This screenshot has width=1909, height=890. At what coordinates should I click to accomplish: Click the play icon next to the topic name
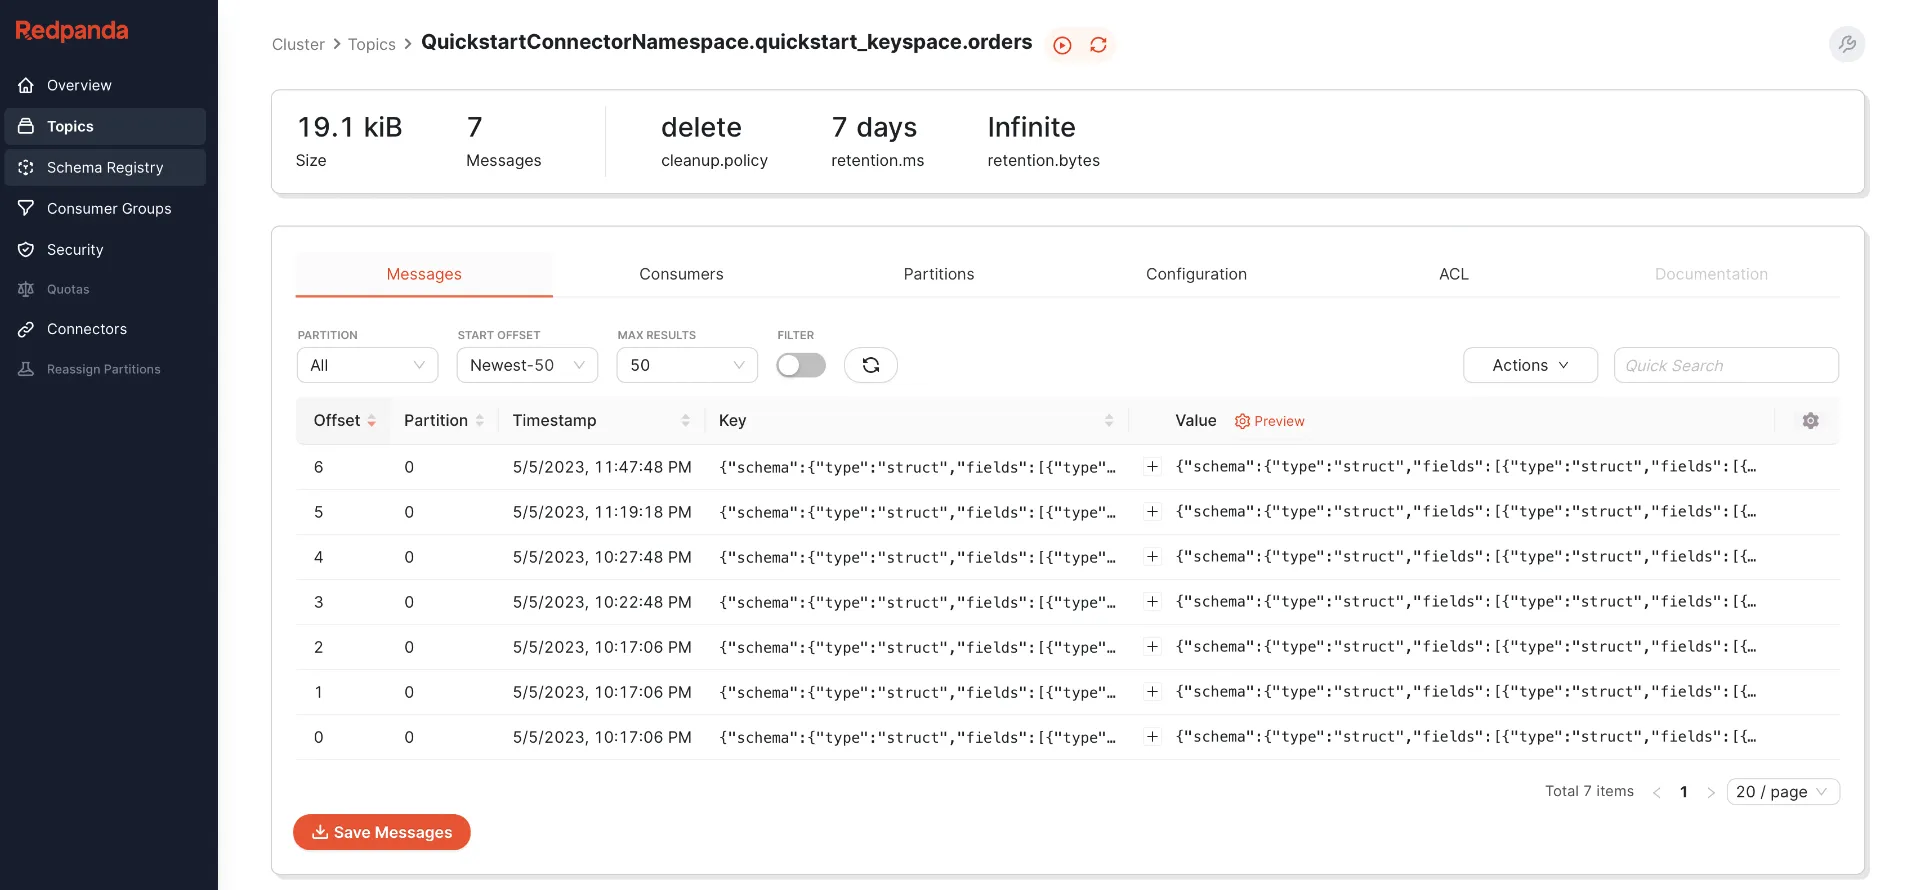[x=1063, y=45]
